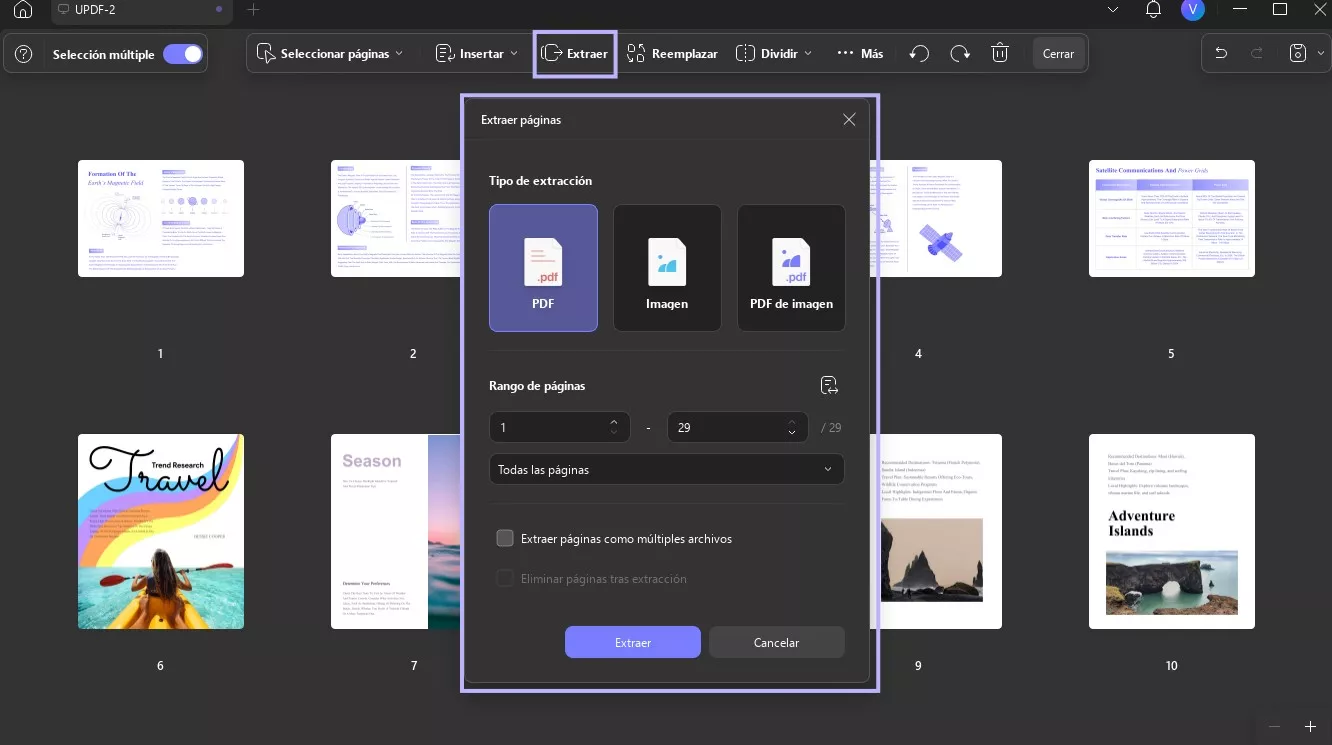Zoom out thumbnails with minus button
The image size is (1332, 745).
click(x=1274, y=726)
